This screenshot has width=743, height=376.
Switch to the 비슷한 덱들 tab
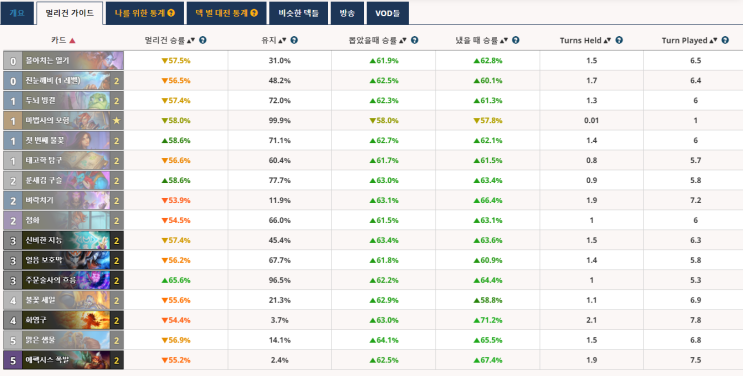pos(299,13)
